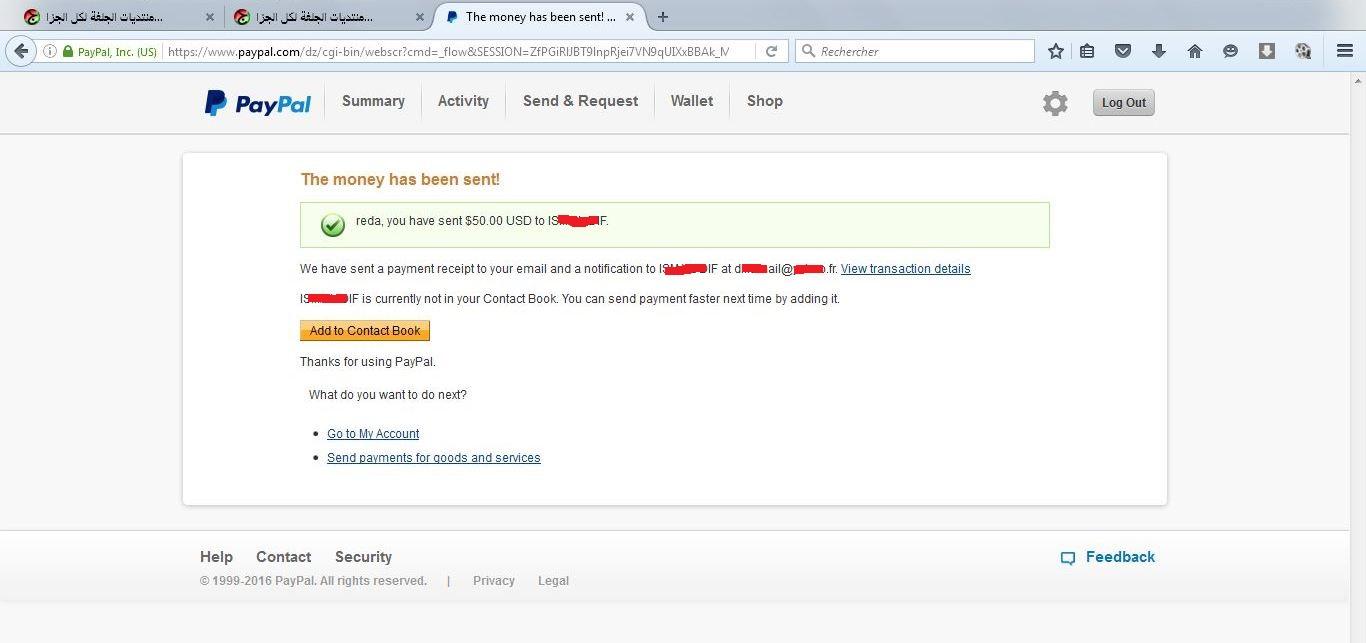The width and height of the screenshot is (1366, 643).
Task: Go to Send & Request
Action: pos(580,101)
